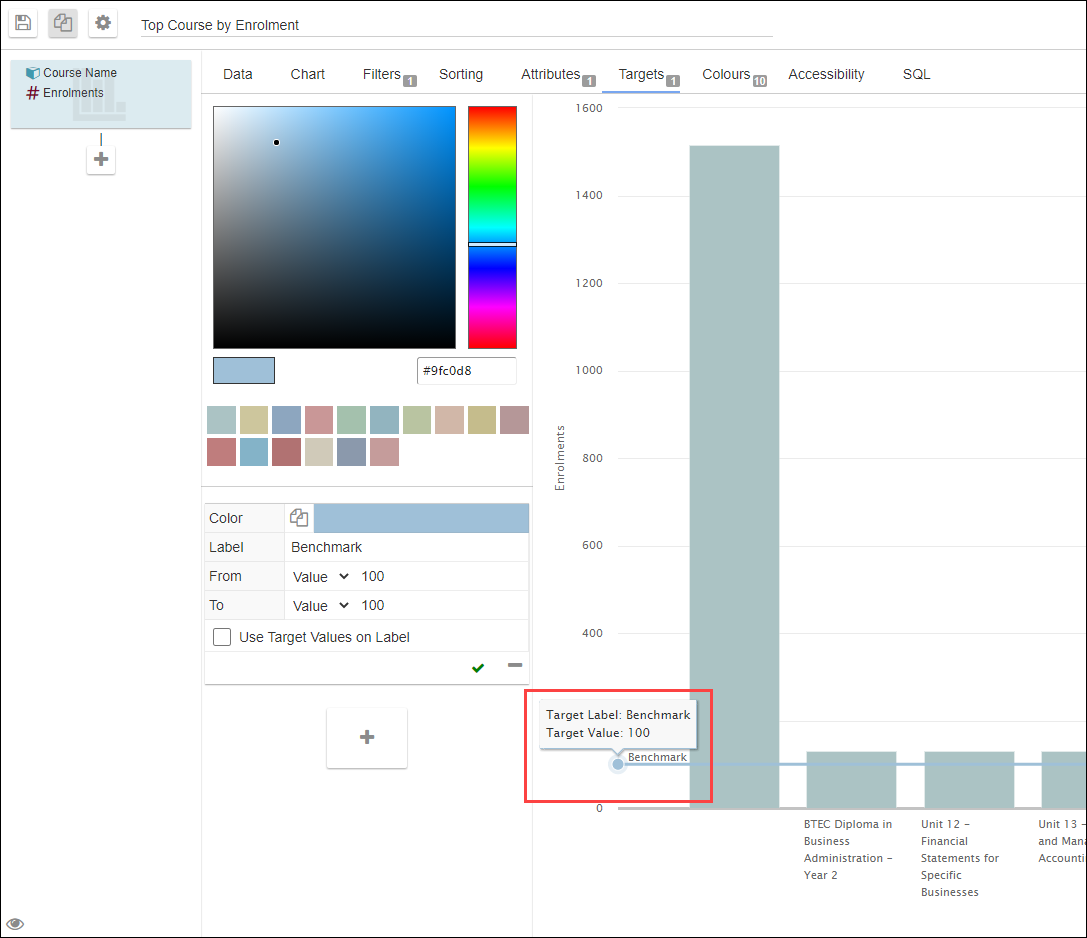Open the Accessibility tab

click(826, 74)
